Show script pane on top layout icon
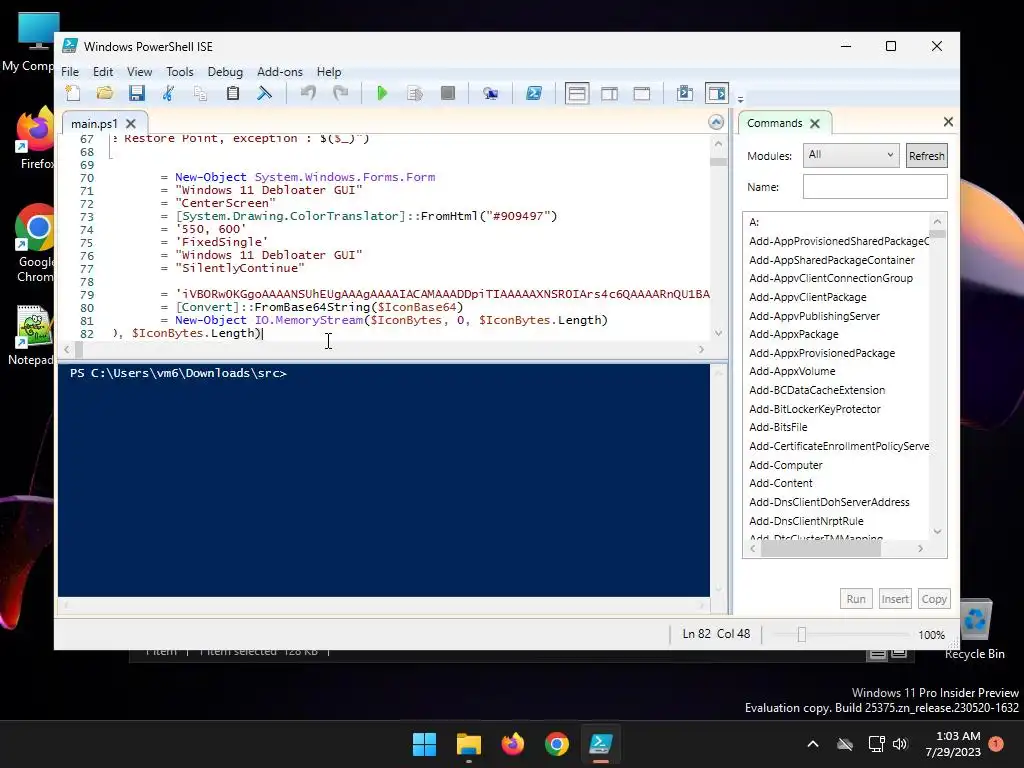Viewport: 1024px width, 768px height. point(577,93)
